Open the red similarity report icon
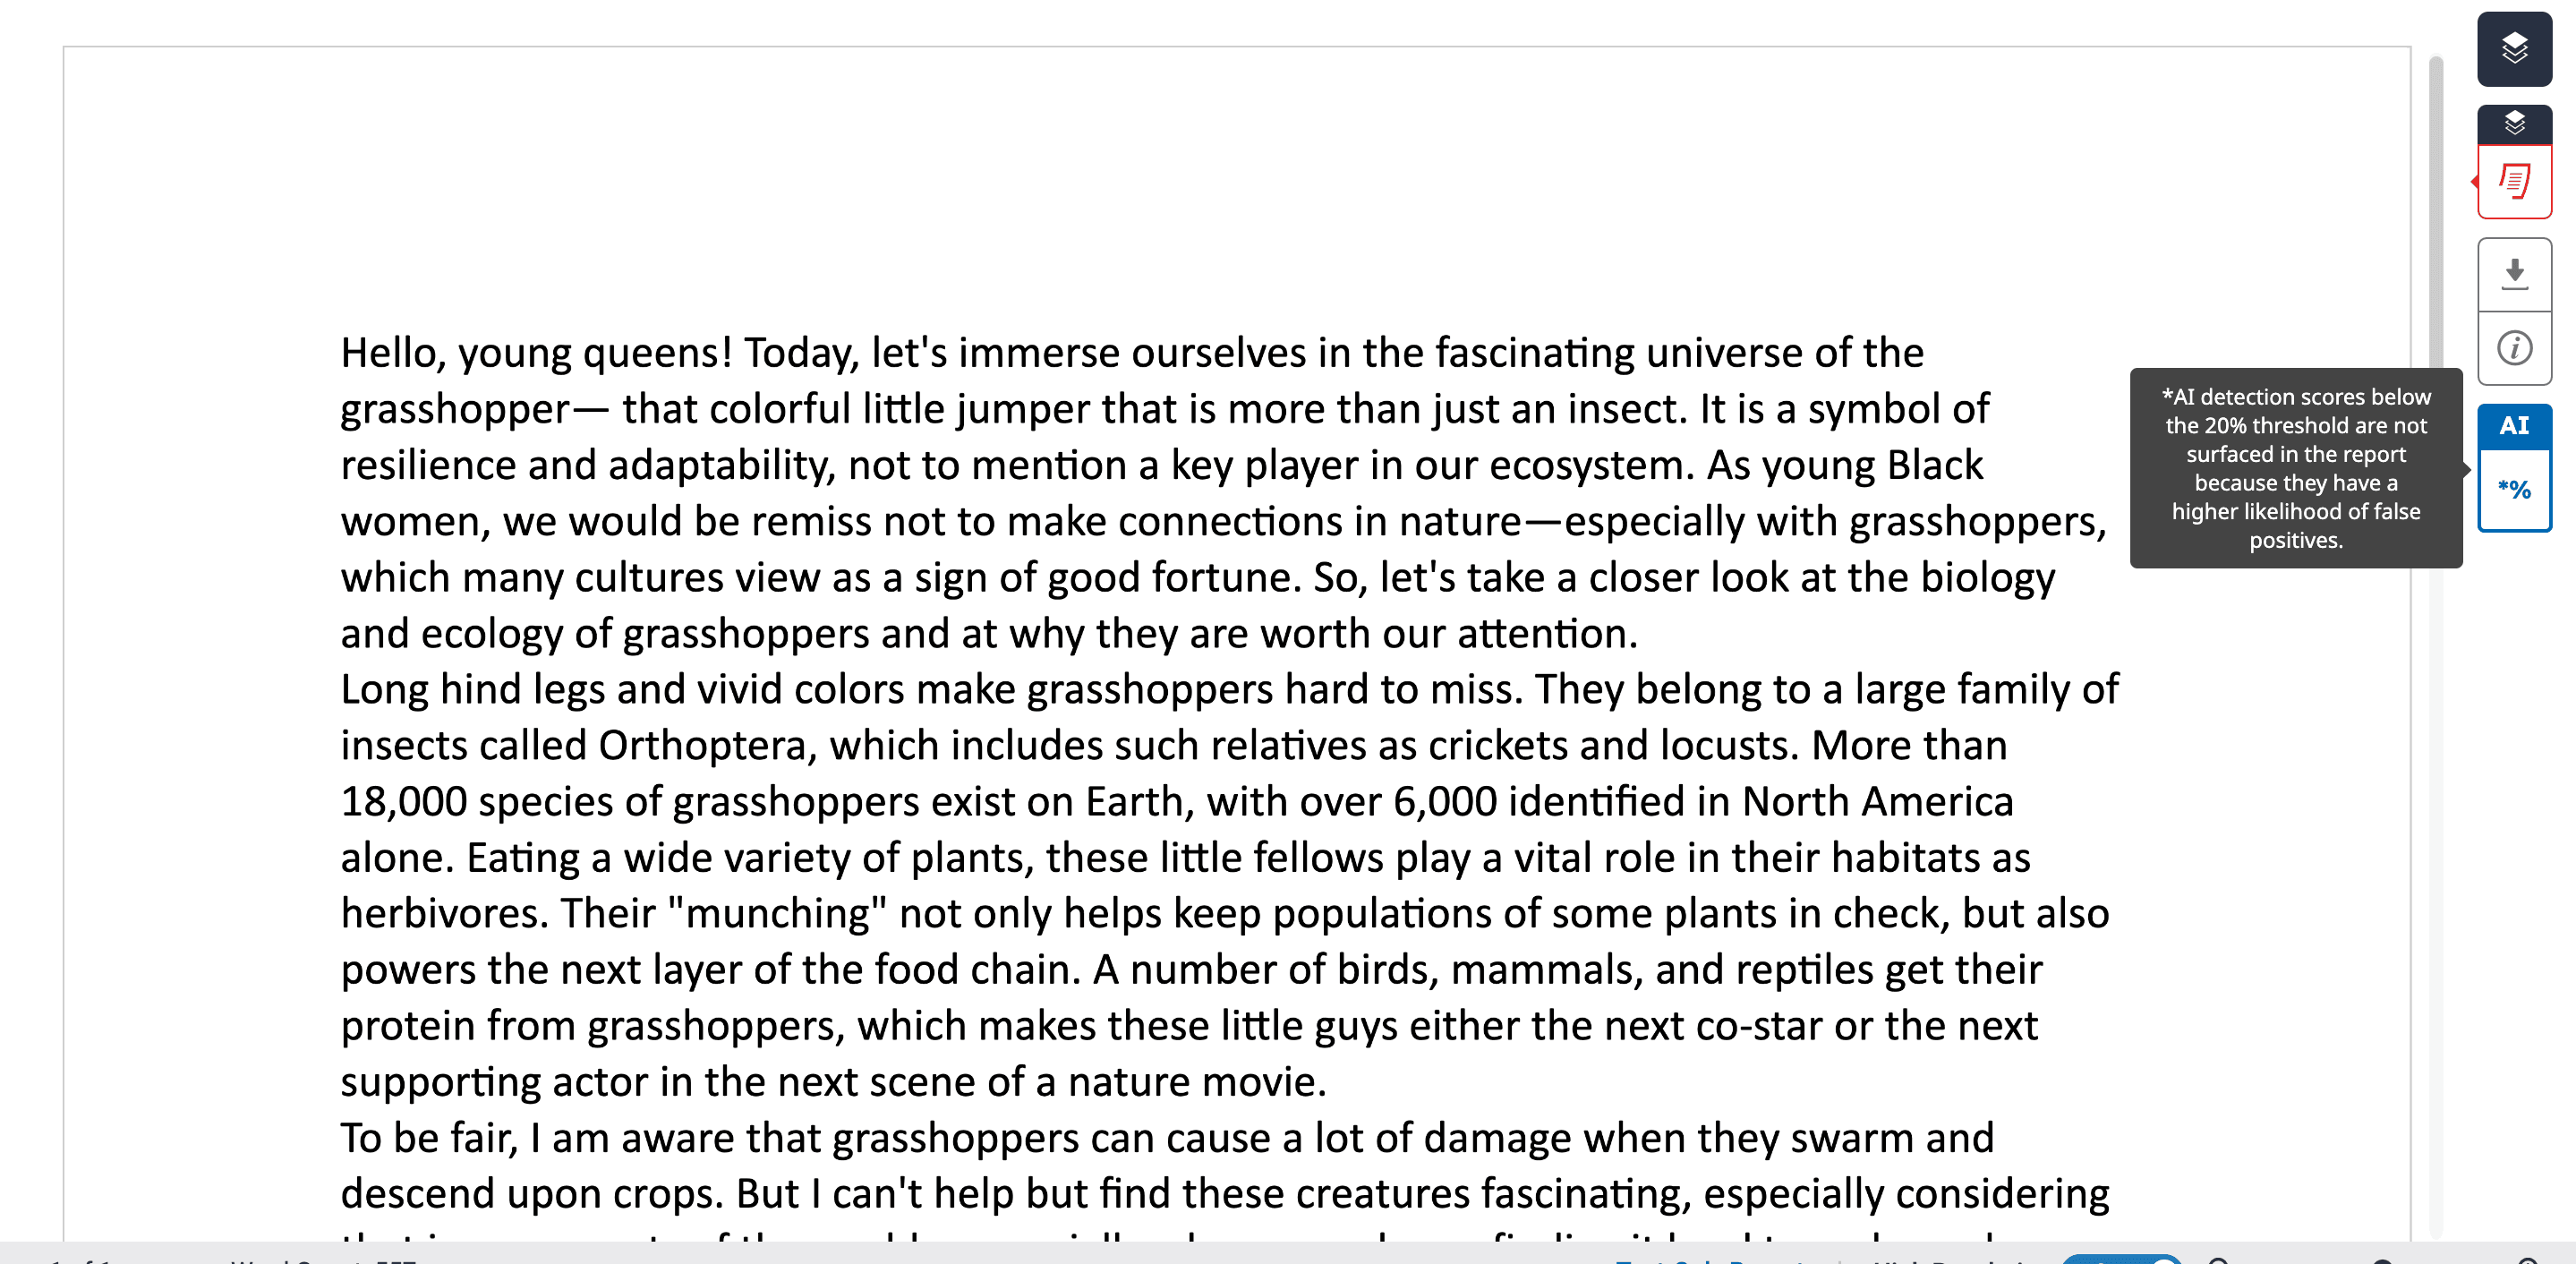Image resolution: width=2576 pixels, height=1264 pixels. pos(2513,182)
